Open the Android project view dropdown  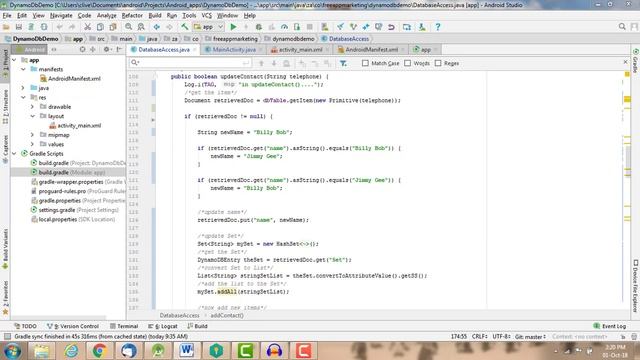(x=30, y=49)
